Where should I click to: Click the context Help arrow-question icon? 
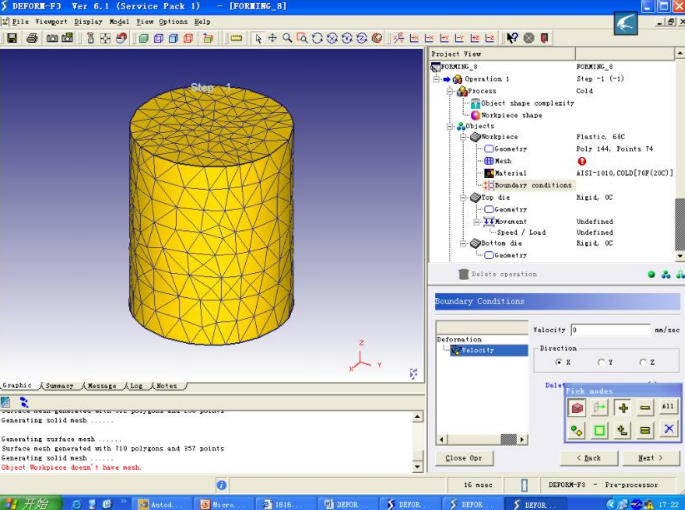point(512,38)
